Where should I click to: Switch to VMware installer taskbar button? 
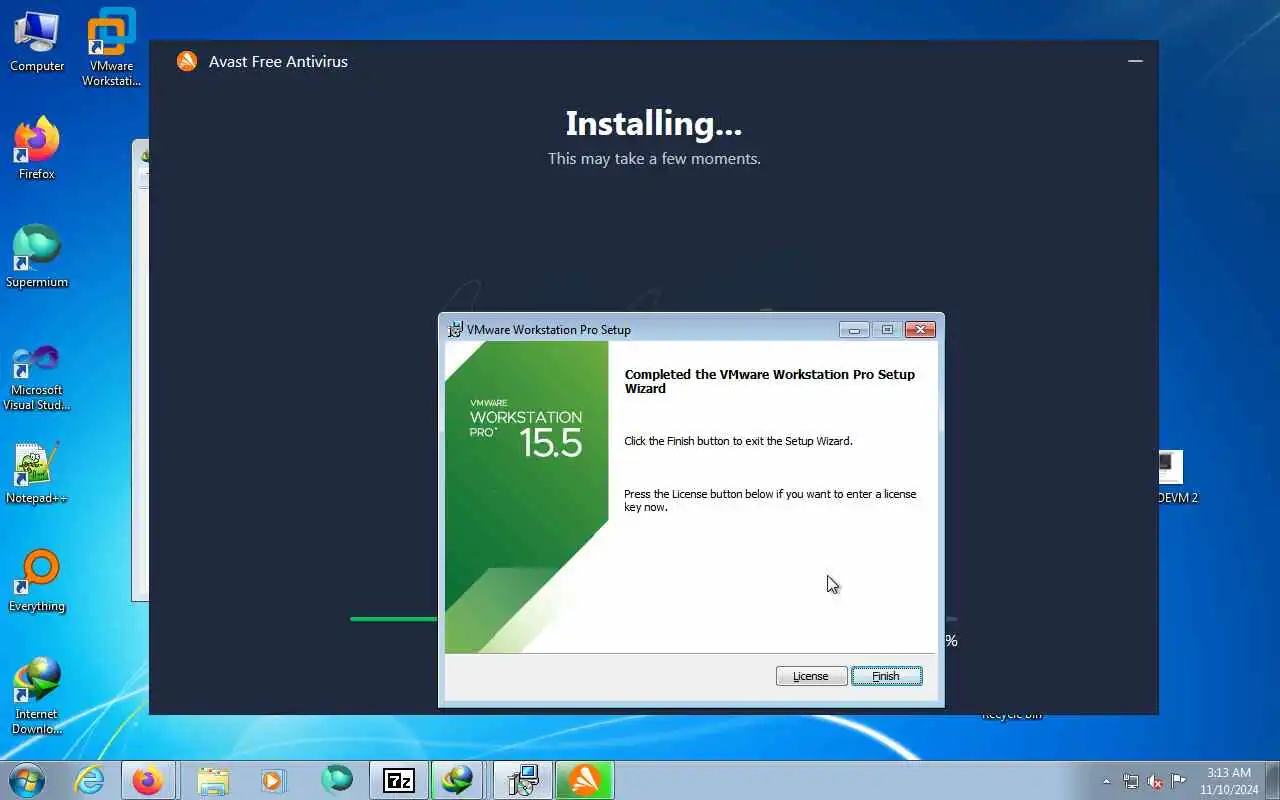click(x=523, y=780)
